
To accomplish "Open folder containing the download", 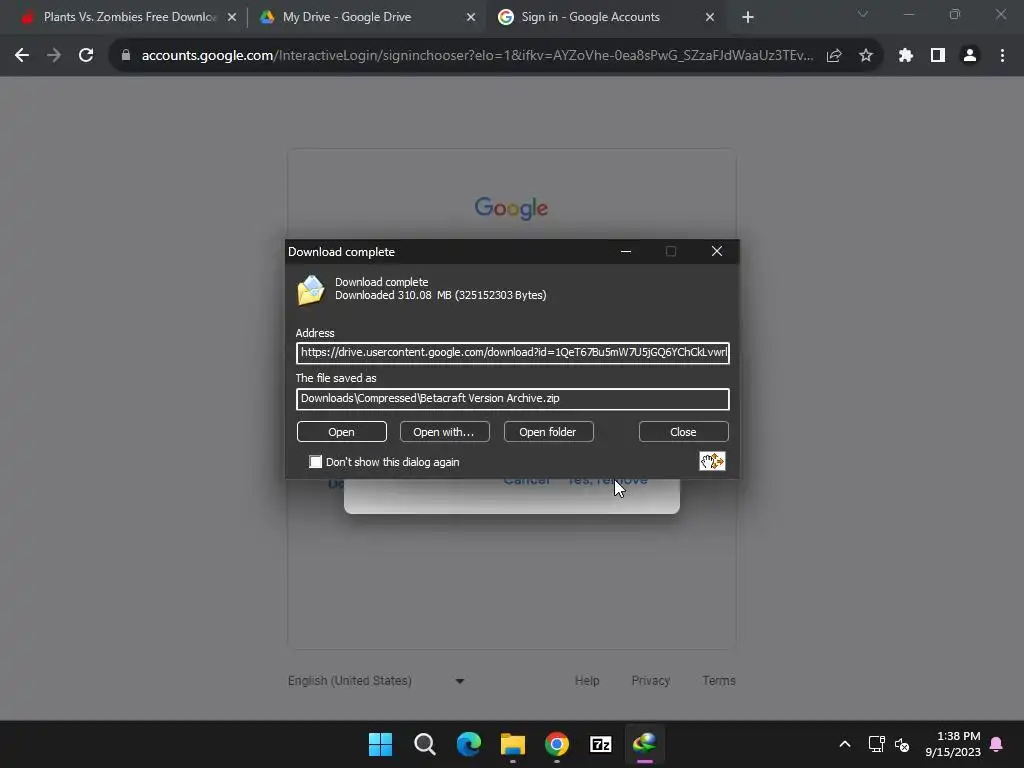I will tap(548, 432).
